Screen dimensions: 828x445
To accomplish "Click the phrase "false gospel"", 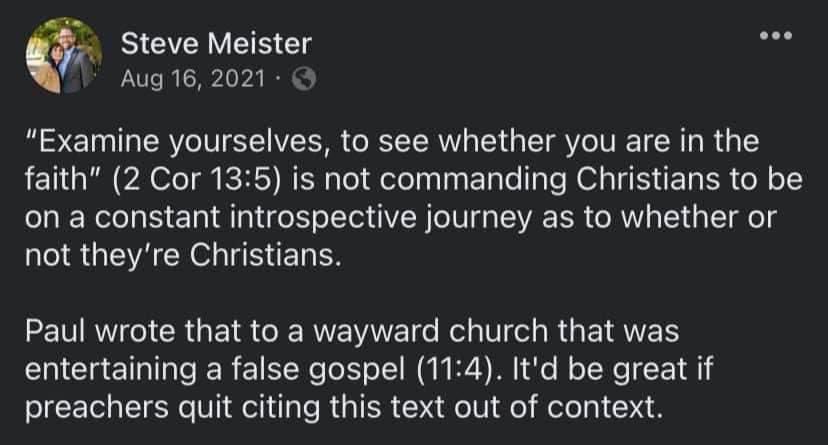I will click(318, 370).
